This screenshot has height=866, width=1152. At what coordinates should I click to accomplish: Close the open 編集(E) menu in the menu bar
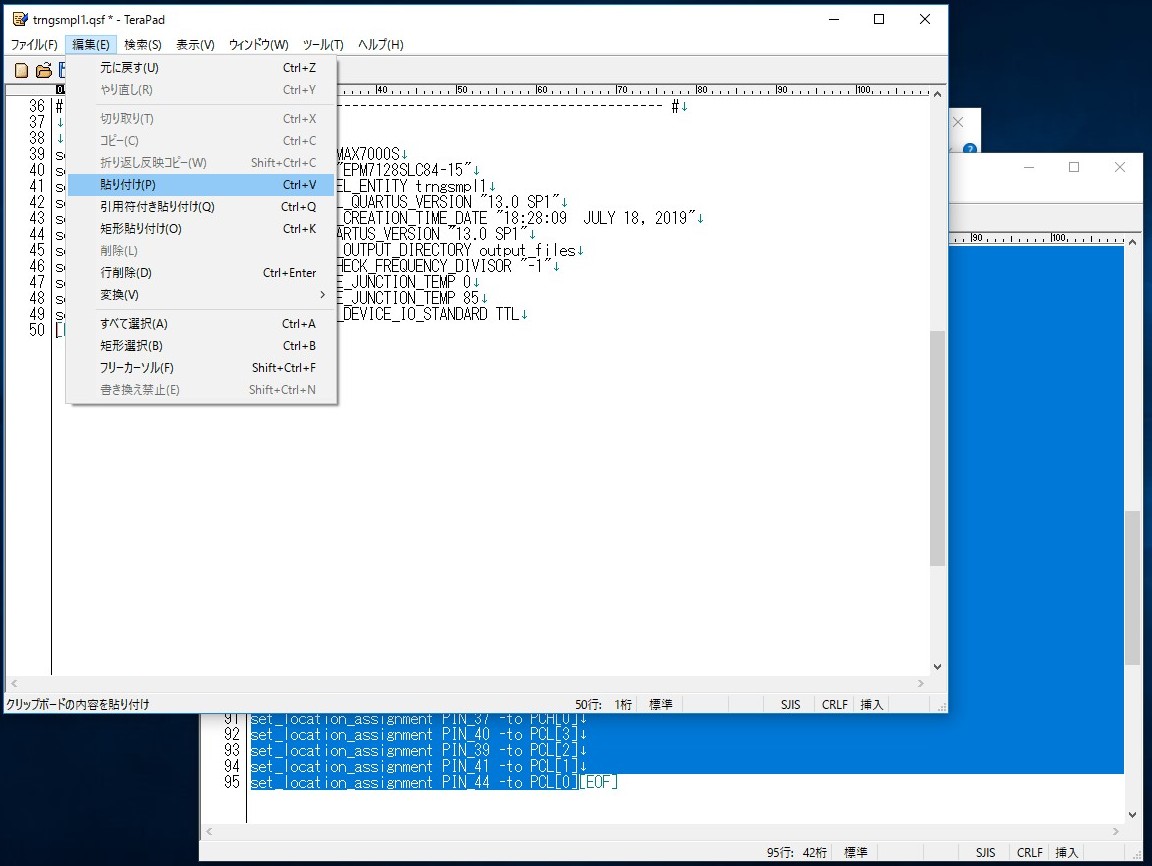click(x=90, y=45)
